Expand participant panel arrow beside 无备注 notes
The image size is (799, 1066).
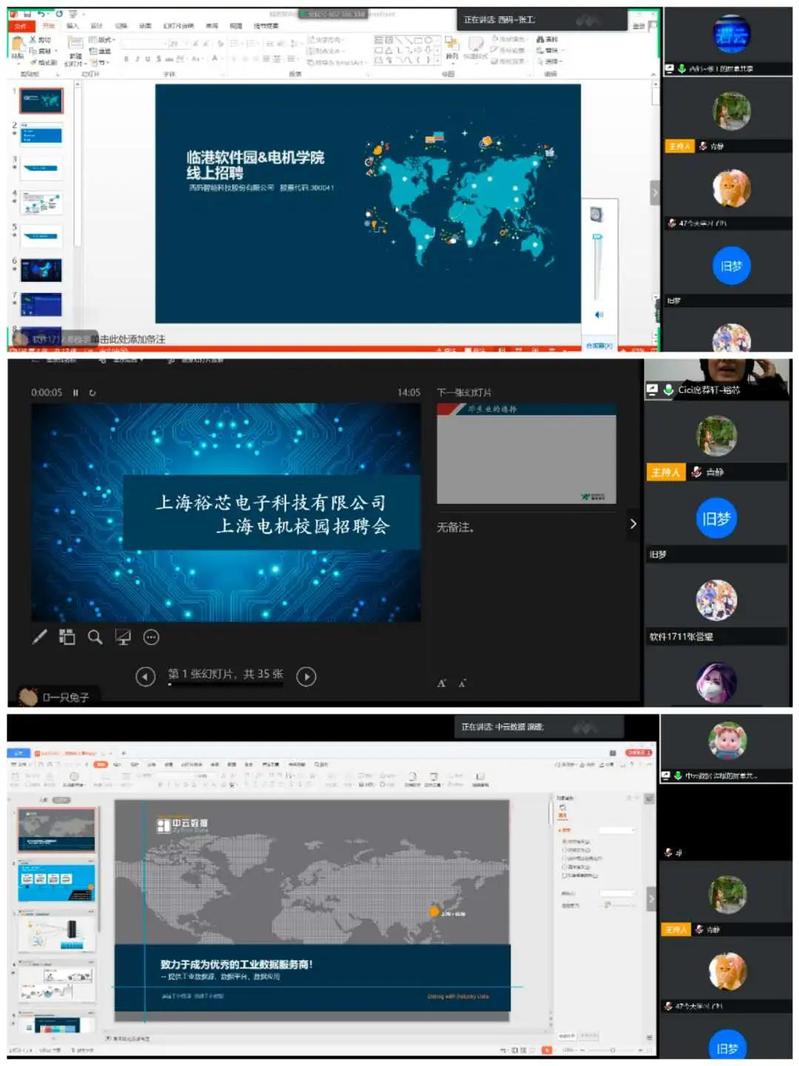(632, 523)
